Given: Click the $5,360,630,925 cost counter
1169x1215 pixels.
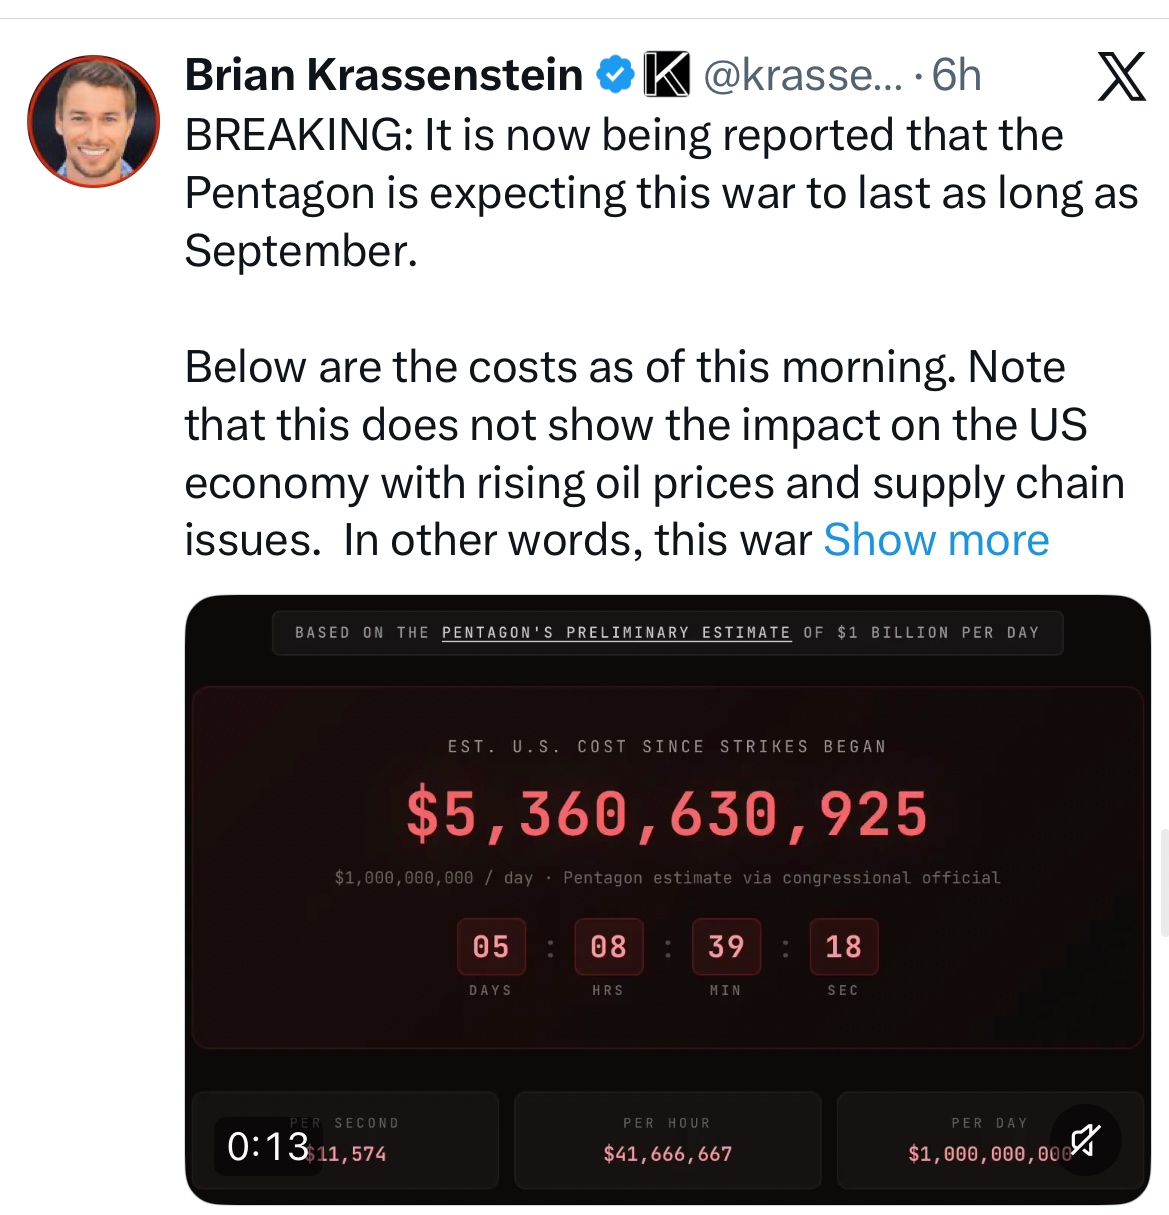Looking at the screenshot, I should point(667,813).
